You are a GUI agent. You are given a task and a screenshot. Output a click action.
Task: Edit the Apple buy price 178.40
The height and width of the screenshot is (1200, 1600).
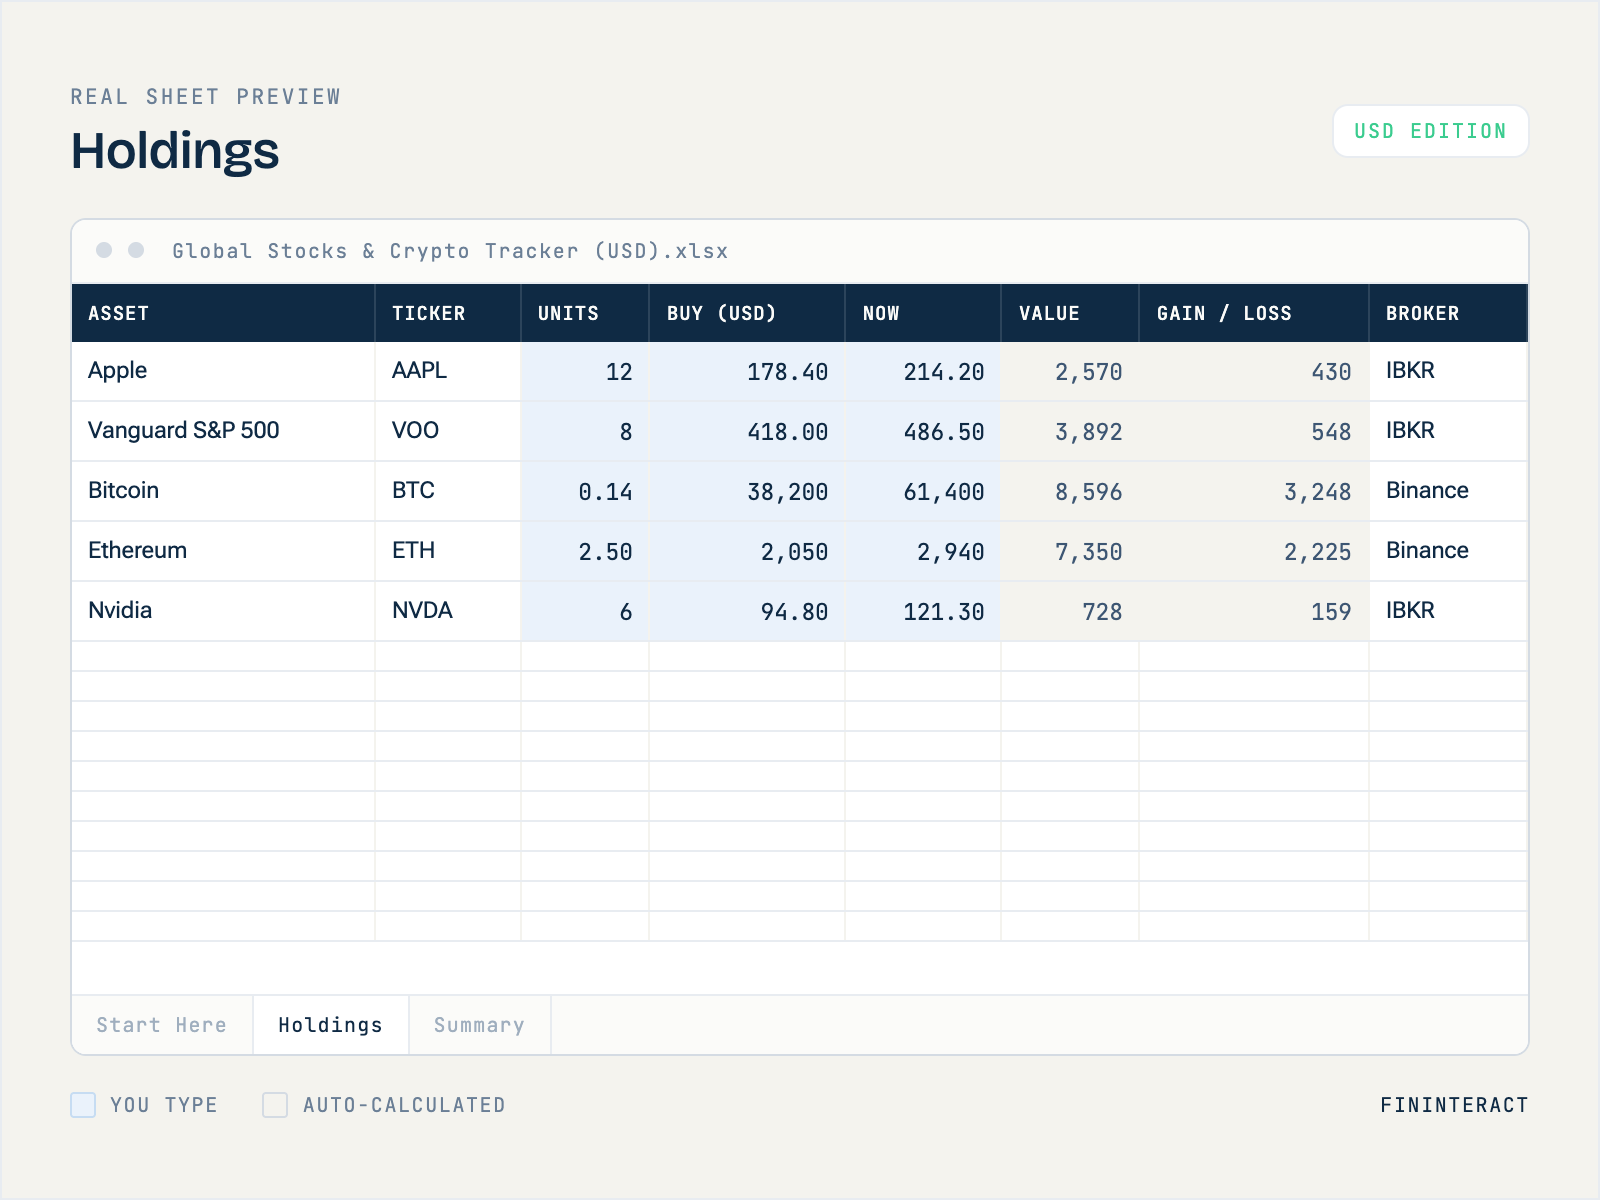click(x=747, y=371)
